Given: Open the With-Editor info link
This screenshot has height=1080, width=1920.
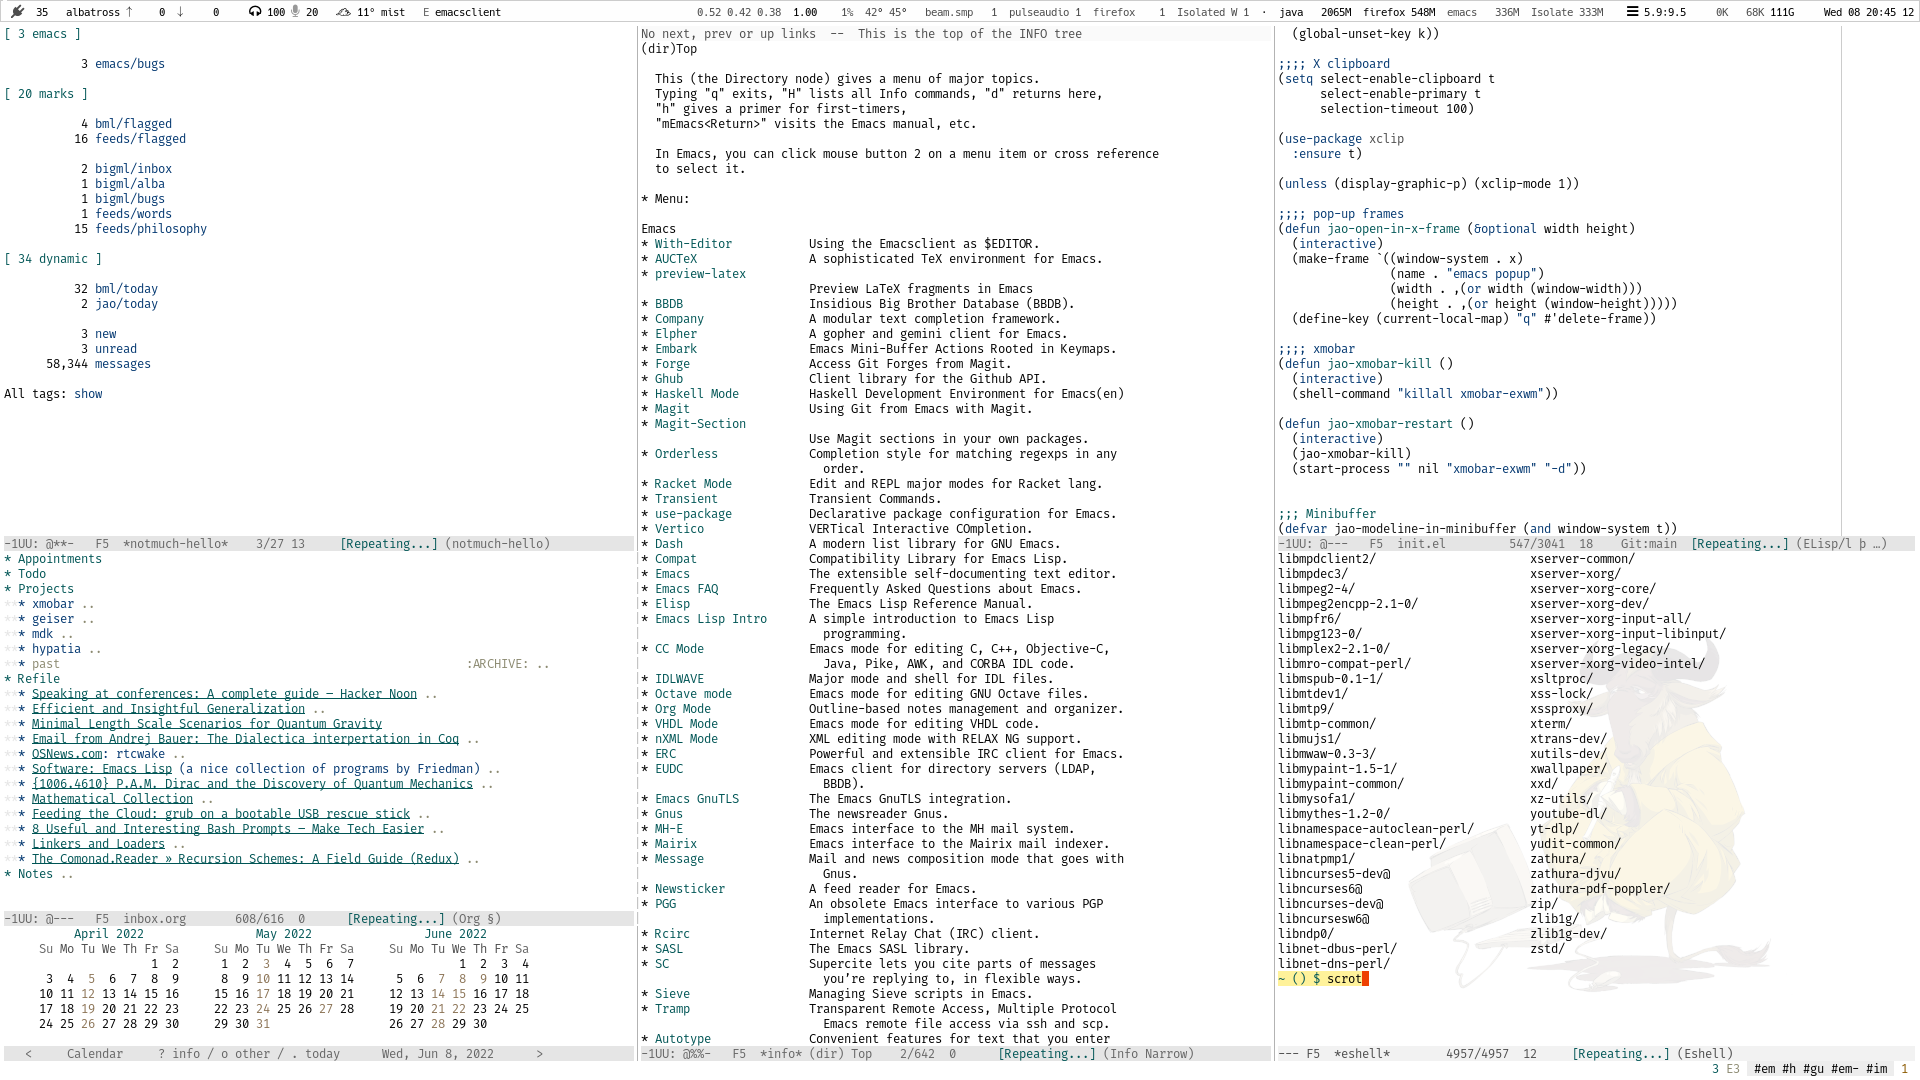Looking at the screenshot, I should coord(694,243).
